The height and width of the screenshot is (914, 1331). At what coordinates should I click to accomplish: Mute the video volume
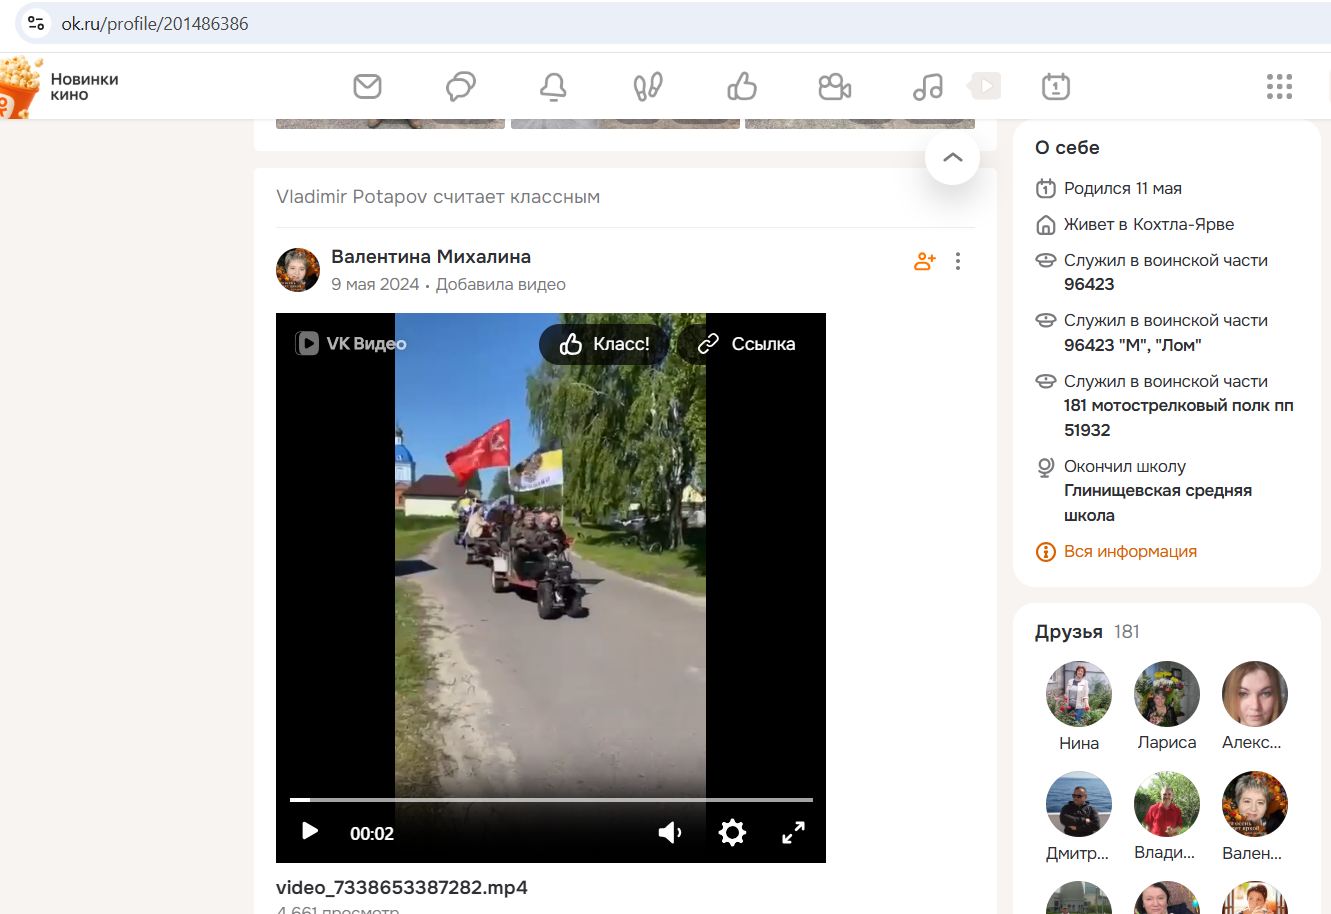point(670,832)
